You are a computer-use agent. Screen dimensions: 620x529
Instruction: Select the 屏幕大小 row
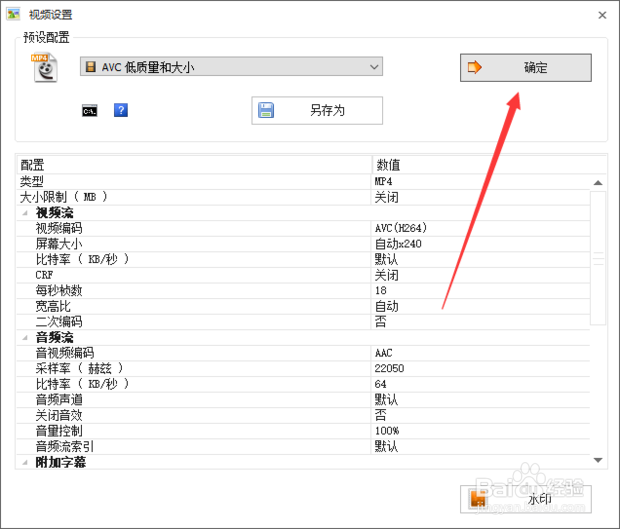coord(303,244)
